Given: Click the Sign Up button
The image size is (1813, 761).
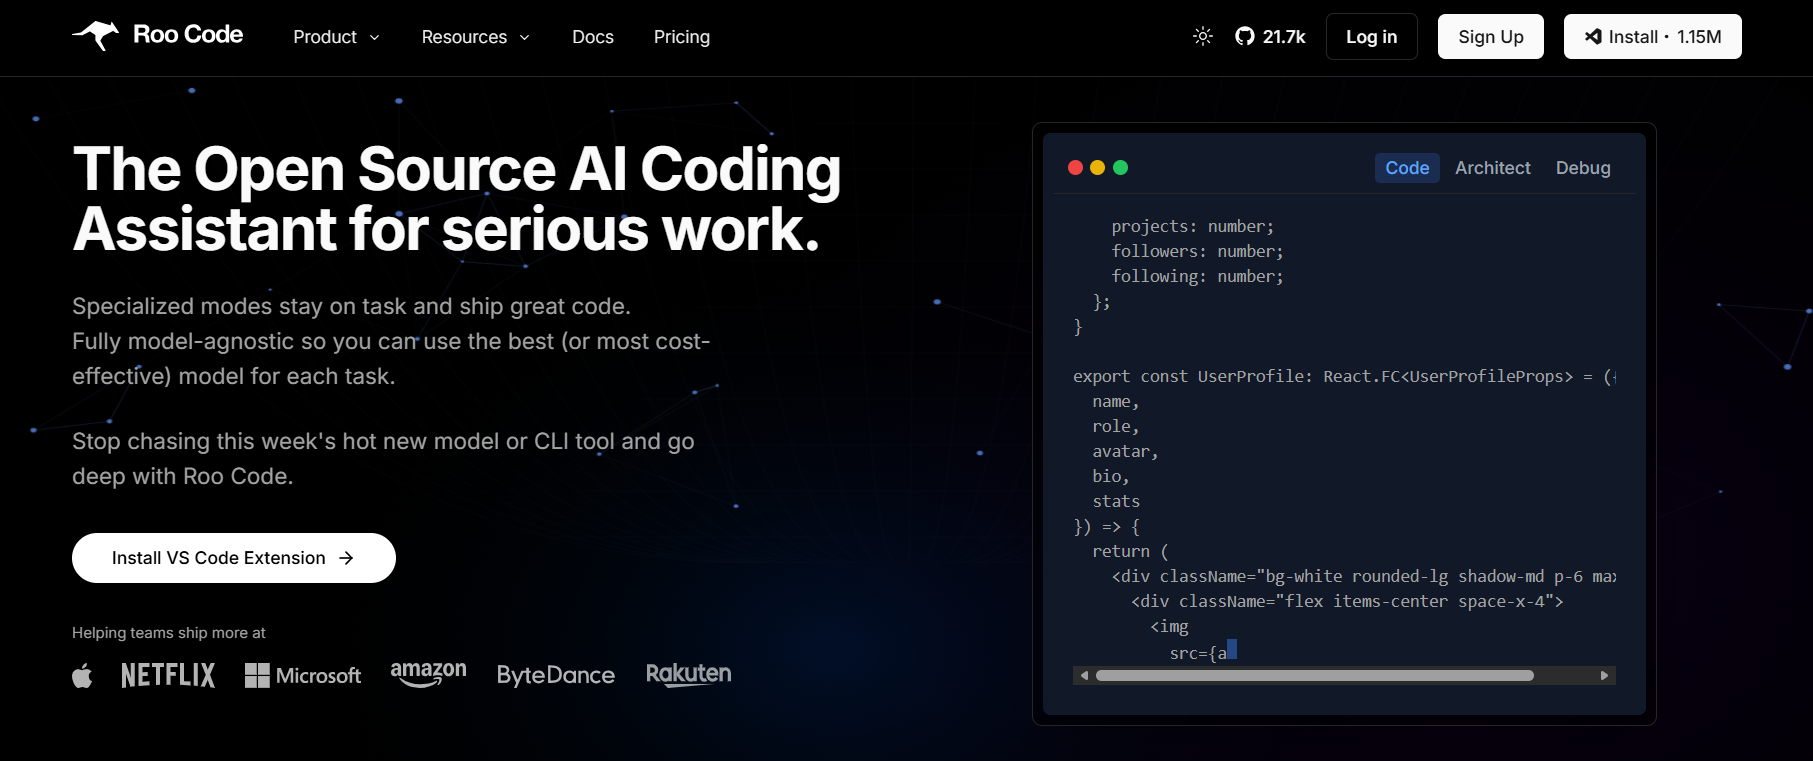Looking at the screenshot, I should tap(1490, 37).
